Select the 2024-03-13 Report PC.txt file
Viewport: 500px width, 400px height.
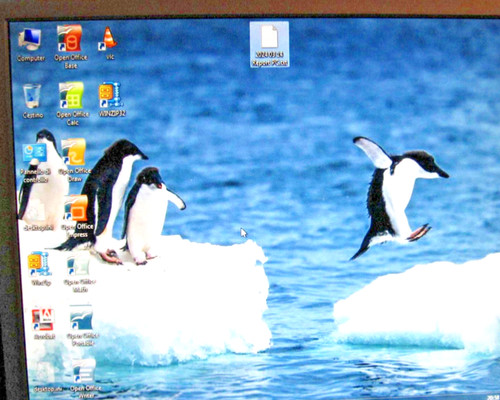(x=269, y=44)
